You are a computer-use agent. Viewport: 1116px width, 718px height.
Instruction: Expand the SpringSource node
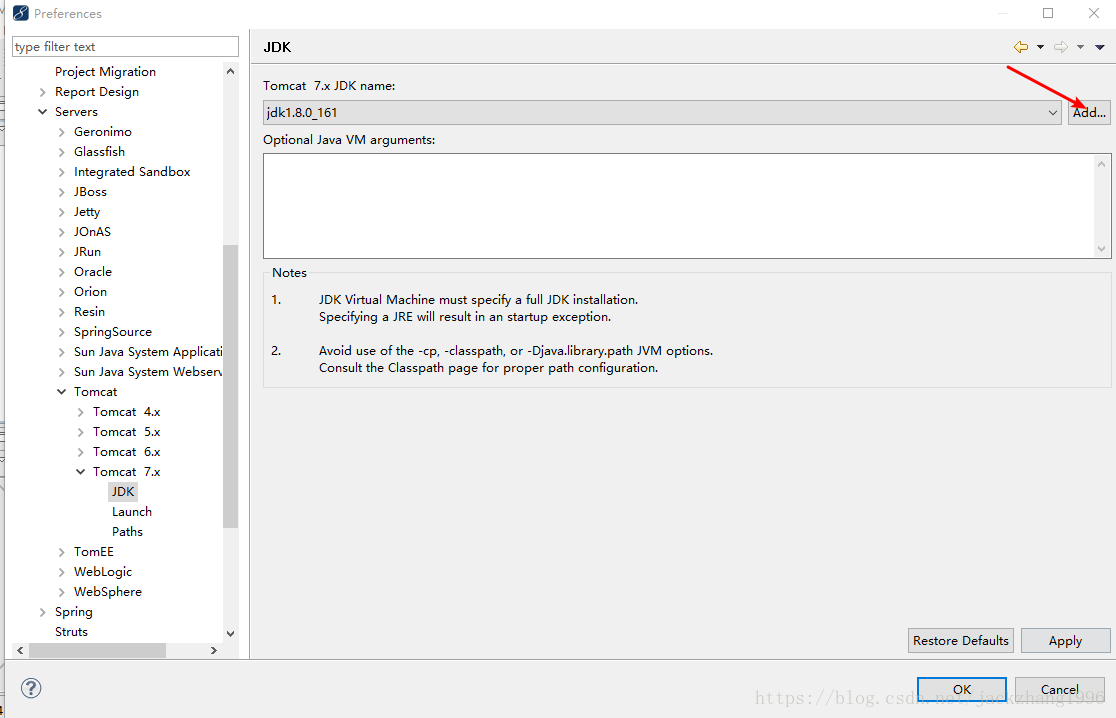61,332
